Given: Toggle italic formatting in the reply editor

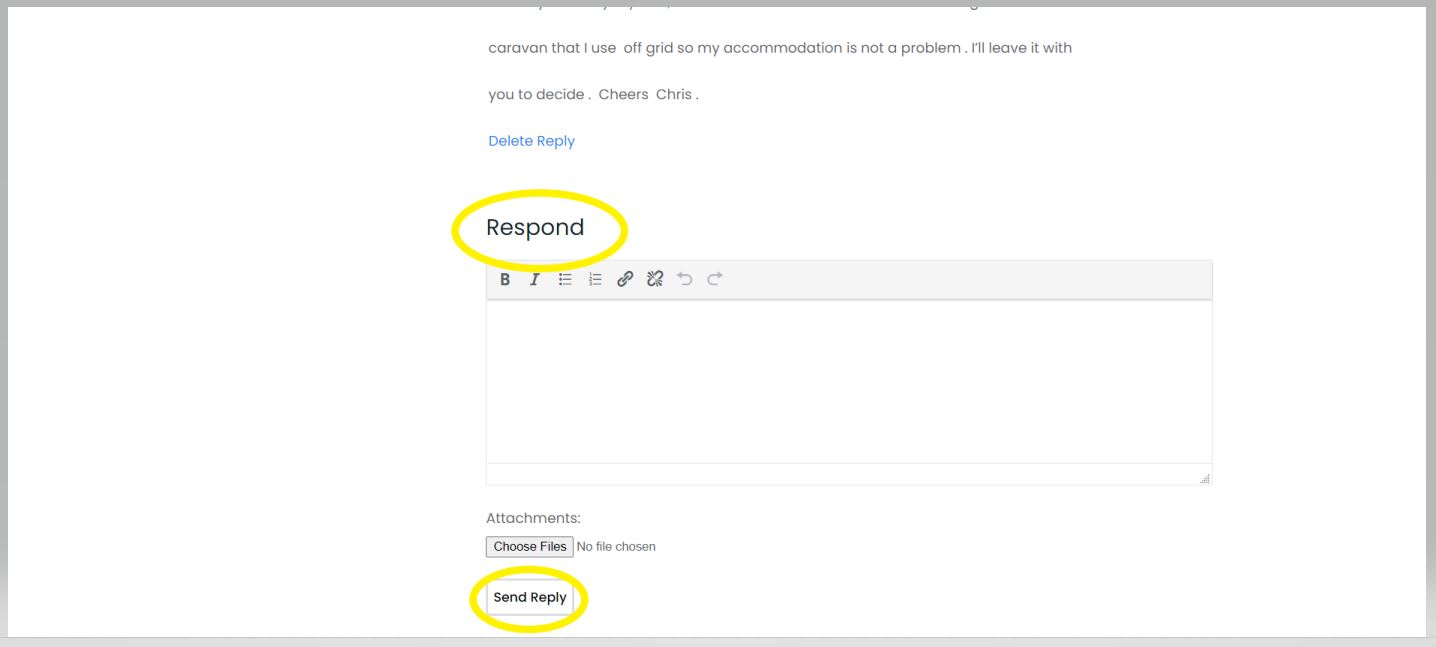Looking at the screenshot, I should click(x=535, y=280).
